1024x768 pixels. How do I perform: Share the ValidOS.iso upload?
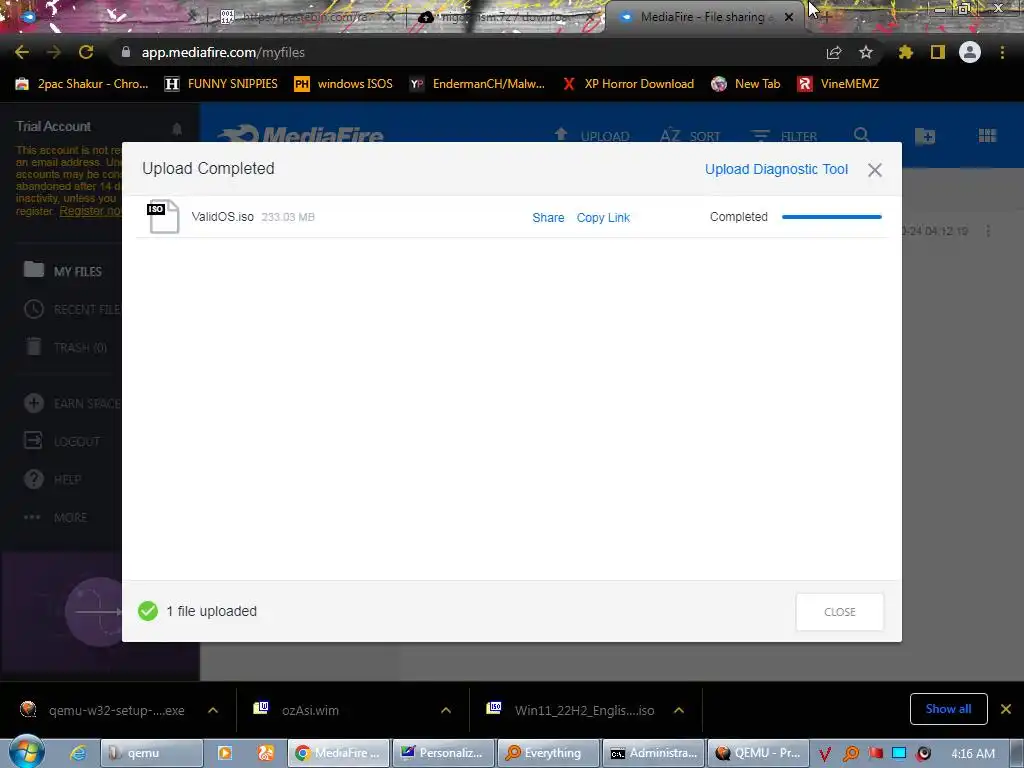click(548, 217)
